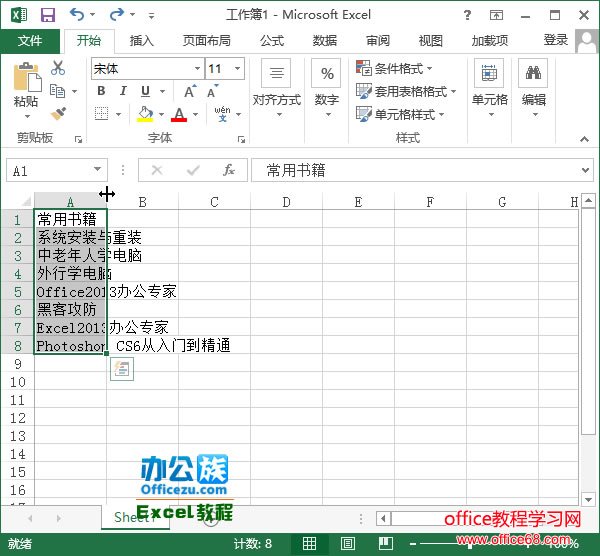This screenshot has width=600, height=556.
Task: Select row 9 header
Action: click(18, 364)
